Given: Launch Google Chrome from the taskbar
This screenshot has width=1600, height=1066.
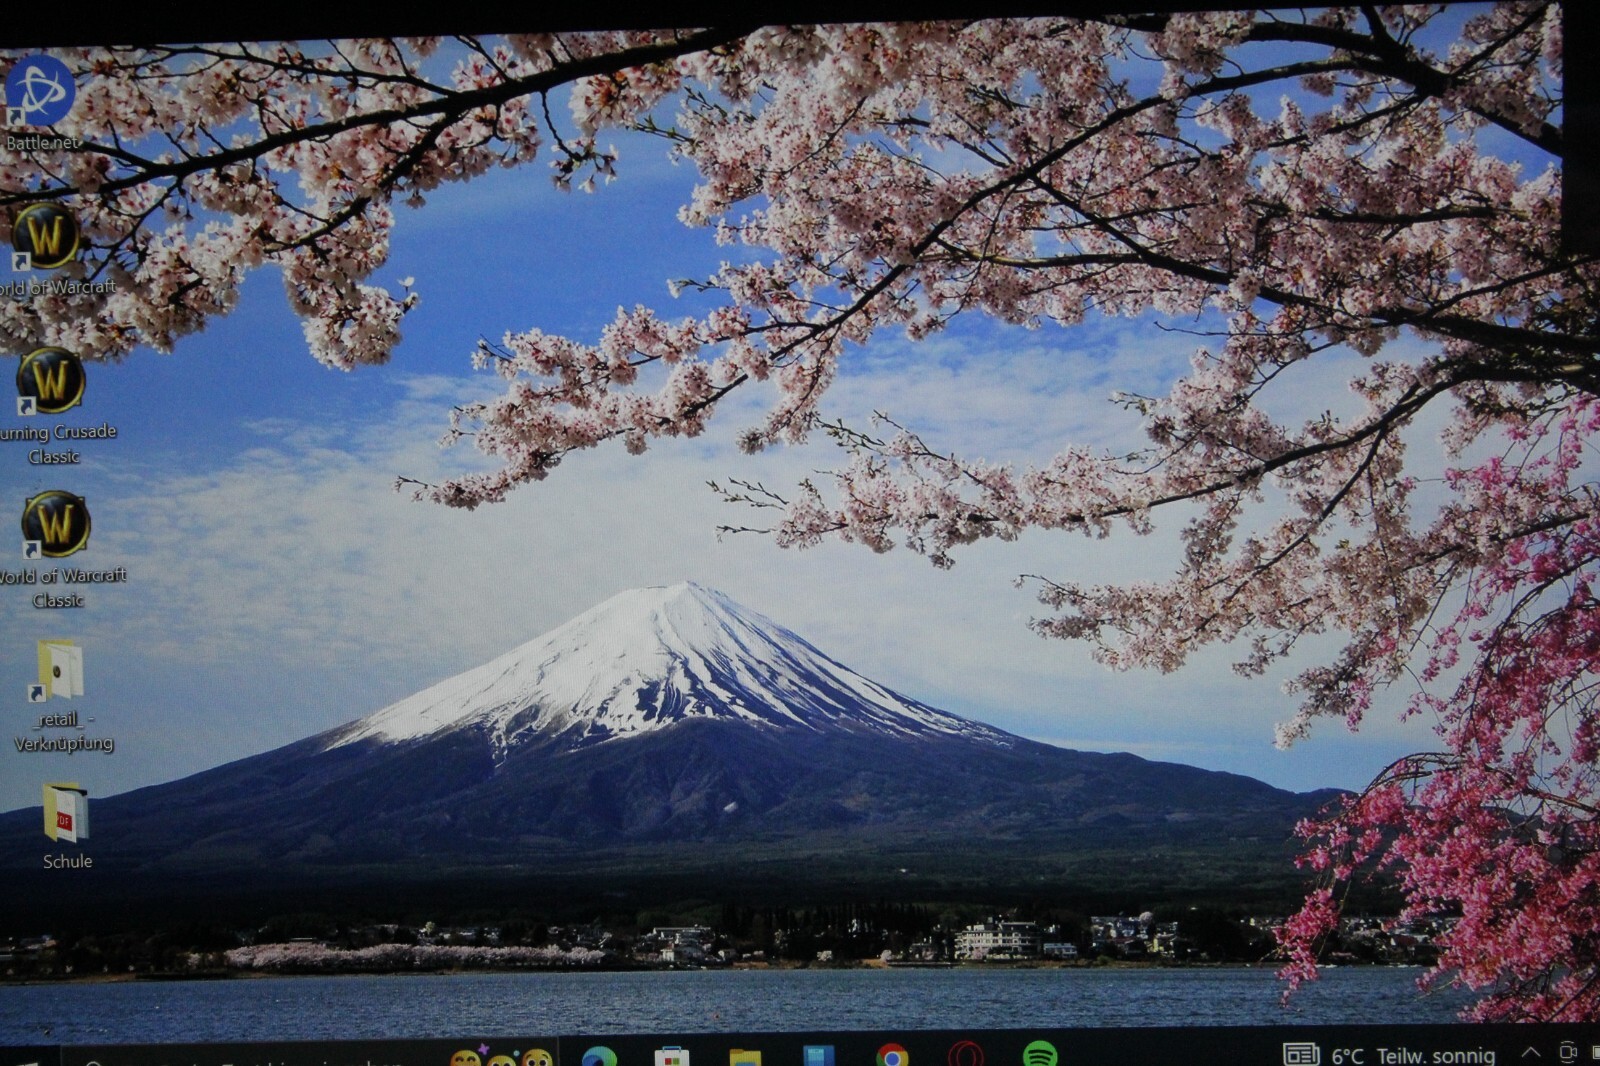Looking at the screenshot, I should [x=892, y=1056].
